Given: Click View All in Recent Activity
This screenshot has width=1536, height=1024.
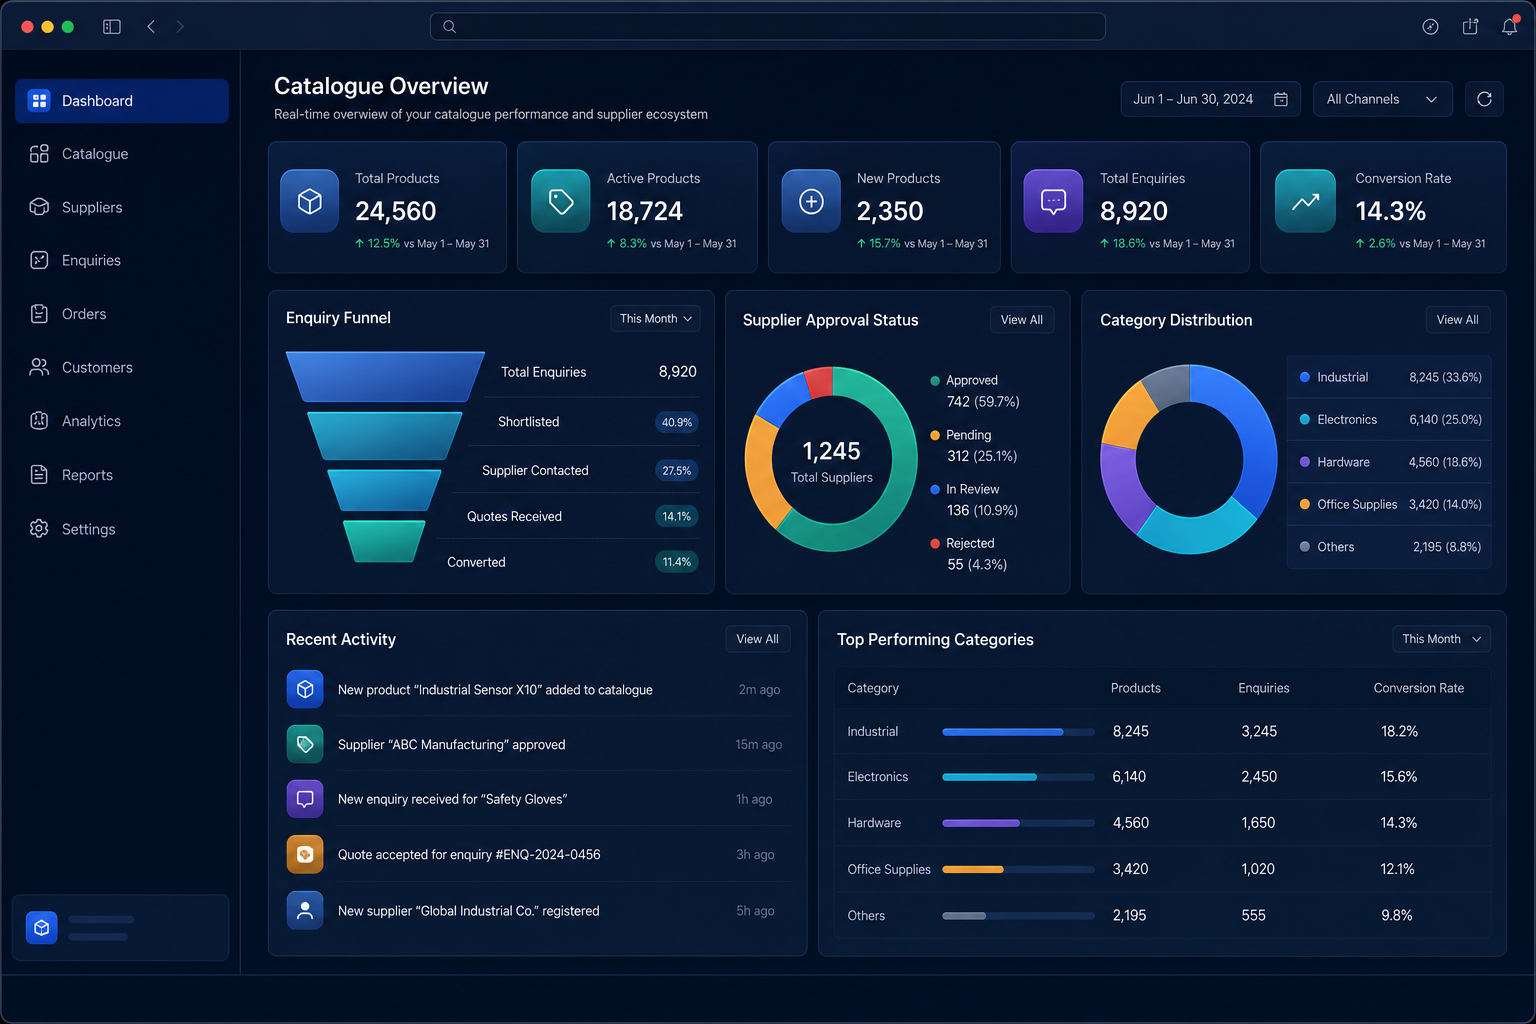Looking at the screenshot, I should [x=758, y=639].
